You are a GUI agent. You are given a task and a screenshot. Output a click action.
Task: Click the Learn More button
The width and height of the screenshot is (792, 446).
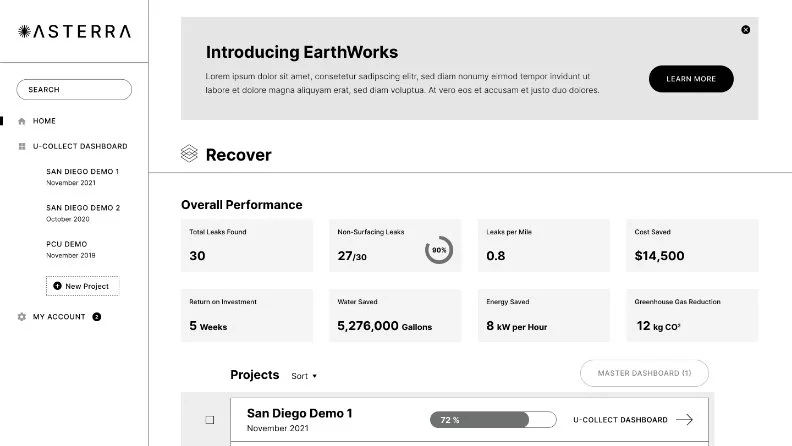(x=691, y=79)
